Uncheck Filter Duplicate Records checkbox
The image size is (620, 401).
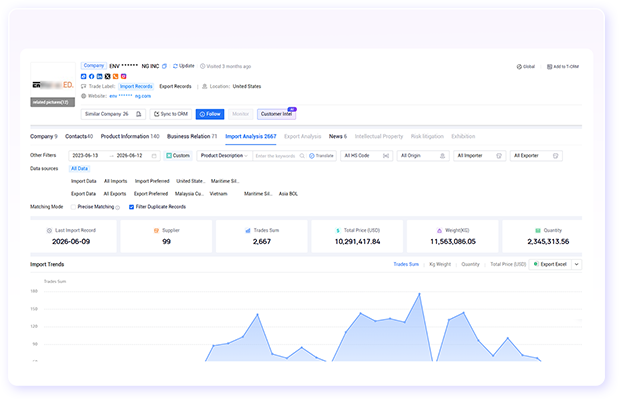(x=131, y=207)
